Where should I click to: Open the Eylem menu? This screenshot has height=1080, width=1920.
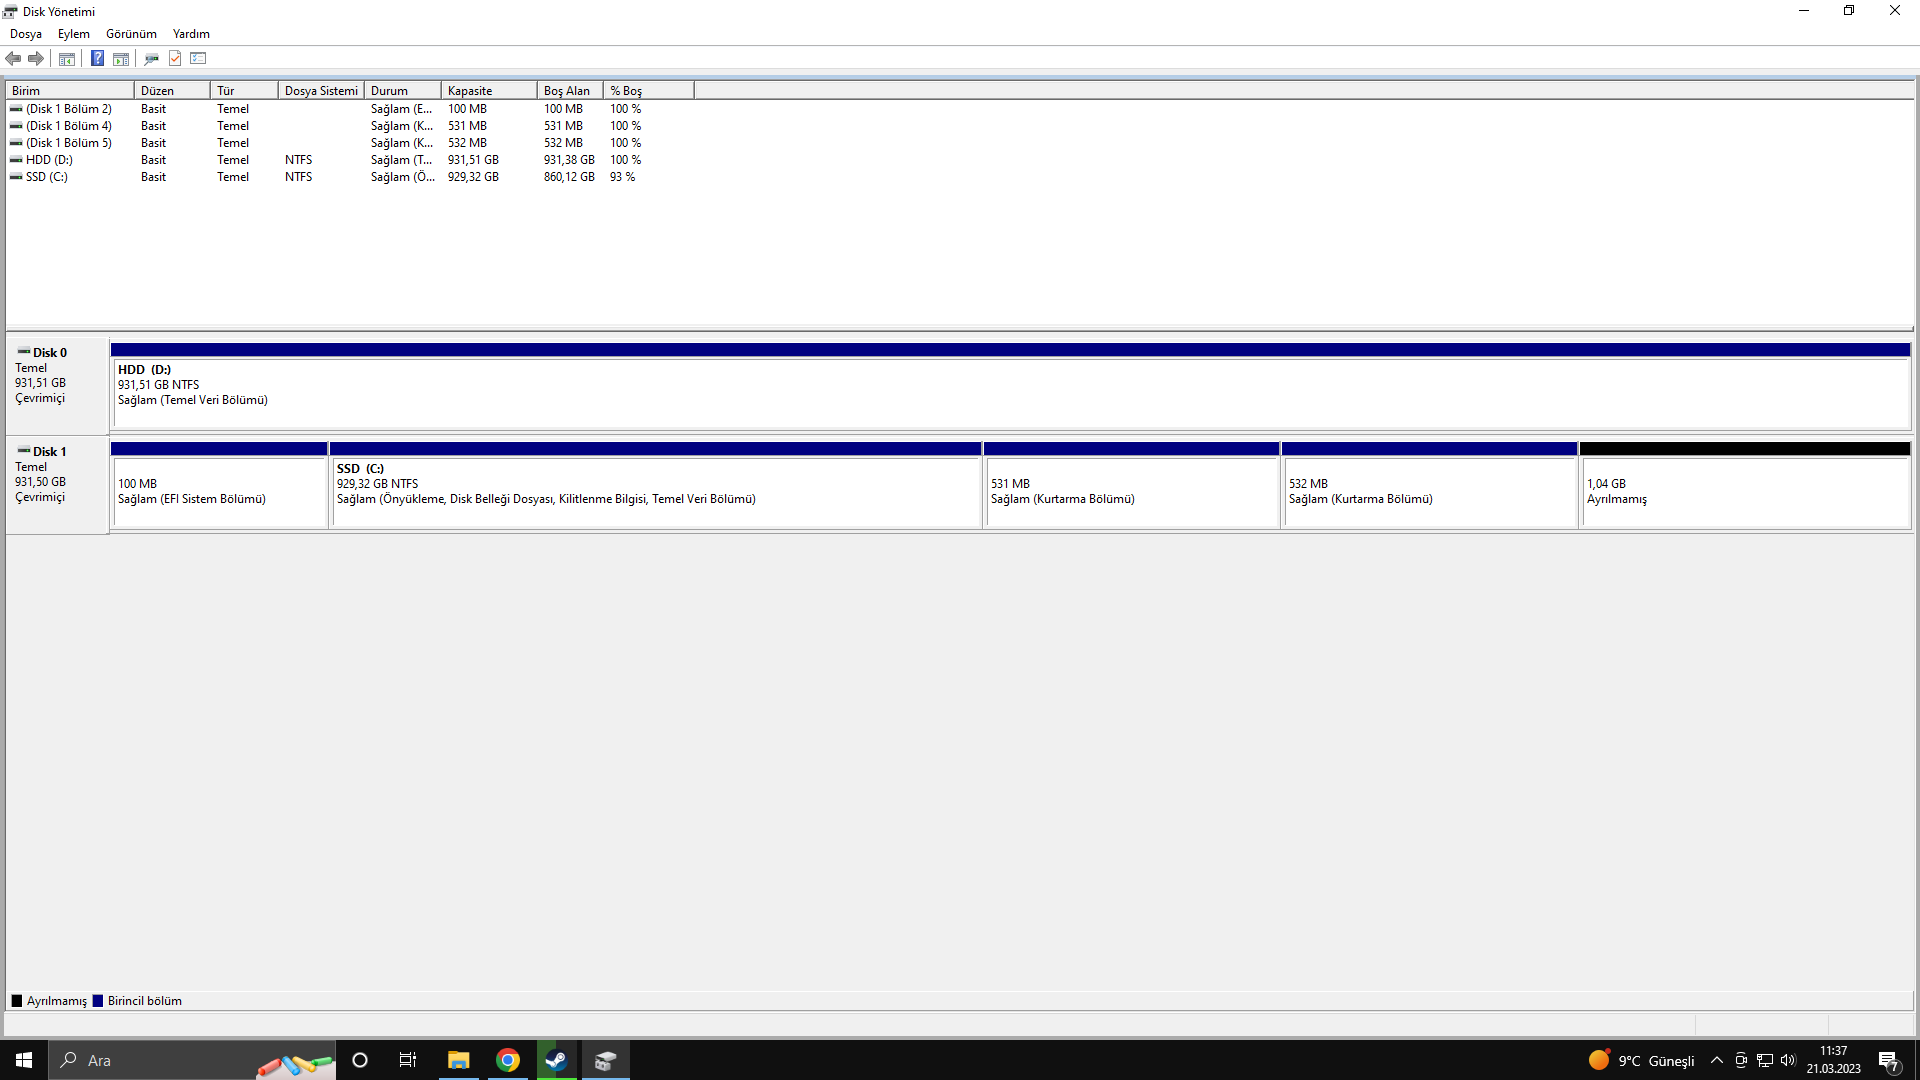tap(73, 34)
